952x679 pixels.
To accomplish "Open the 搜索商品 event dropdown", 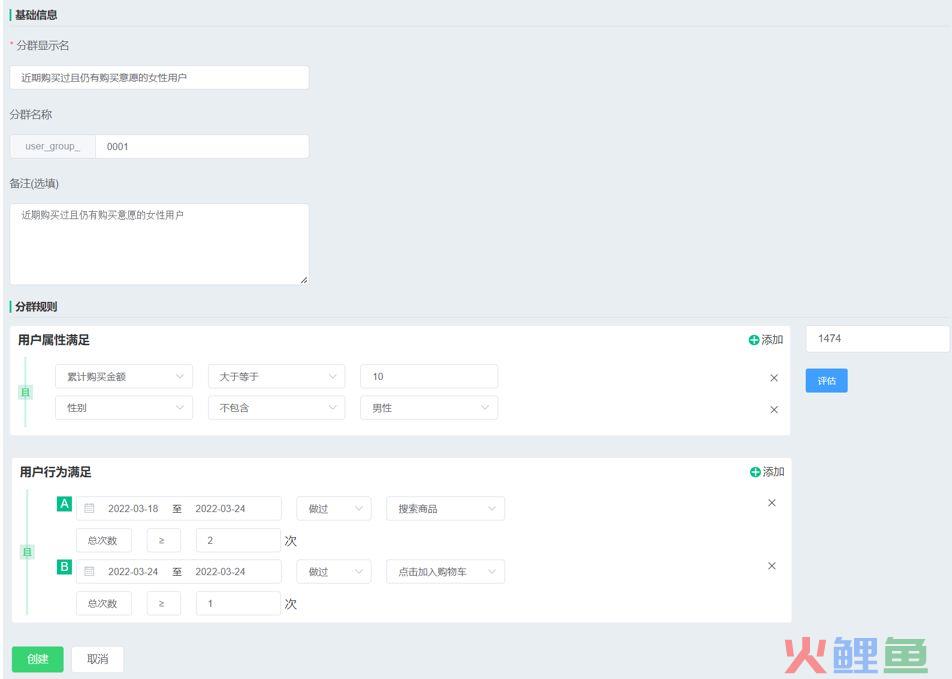I will tap(445, 509).
